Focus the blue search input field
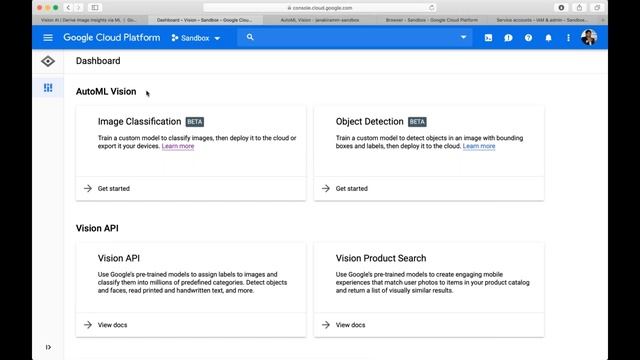The width and height of the screenshot is (640, 360). [354, 38]
